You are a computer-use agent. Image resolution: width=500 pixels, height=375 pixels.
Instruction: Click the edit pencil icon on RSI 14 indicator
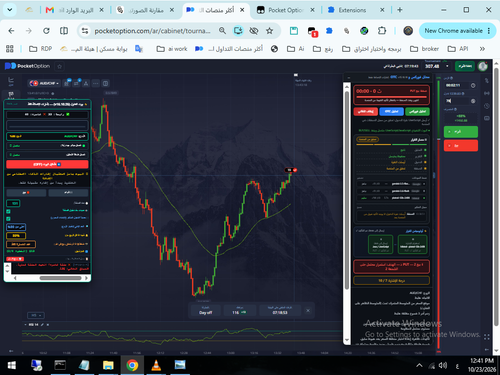coord(42,325)
